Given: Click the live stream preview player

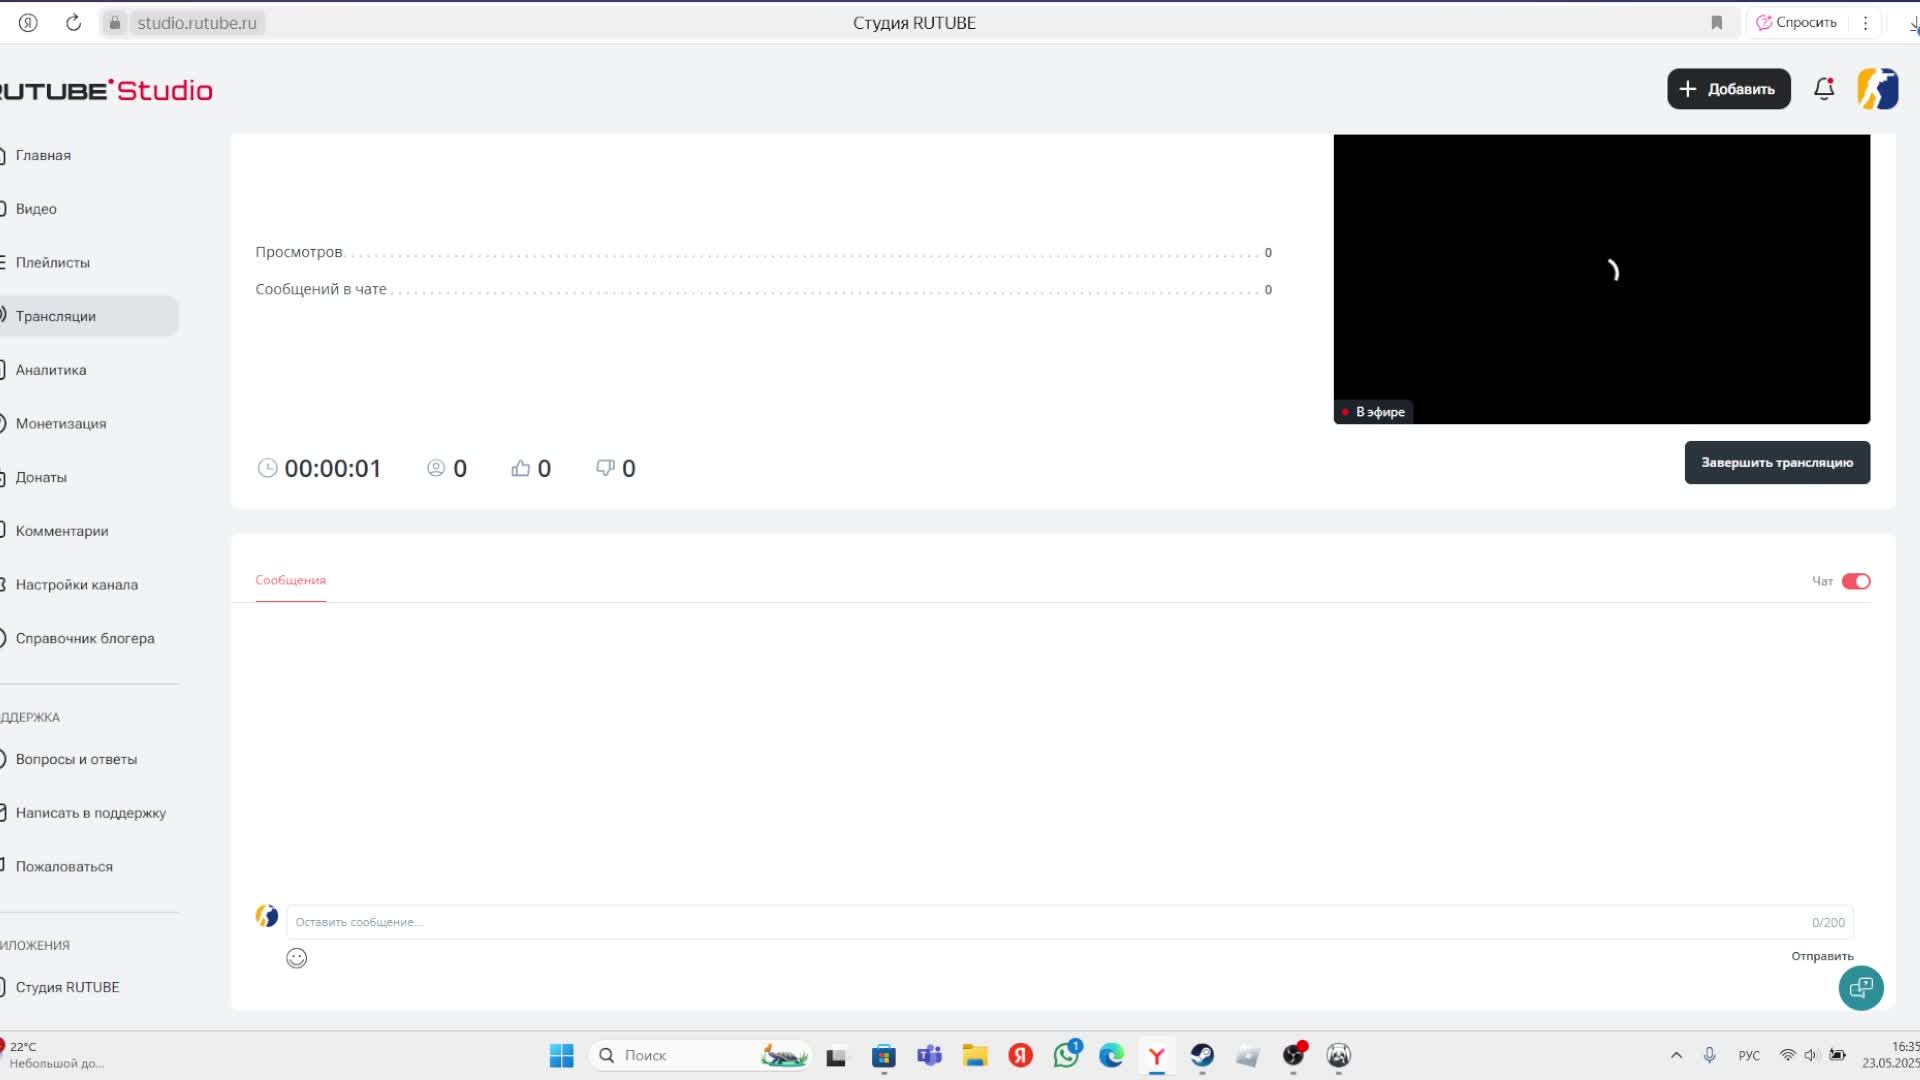Looking at the screenshot, I should point(1601,279).
